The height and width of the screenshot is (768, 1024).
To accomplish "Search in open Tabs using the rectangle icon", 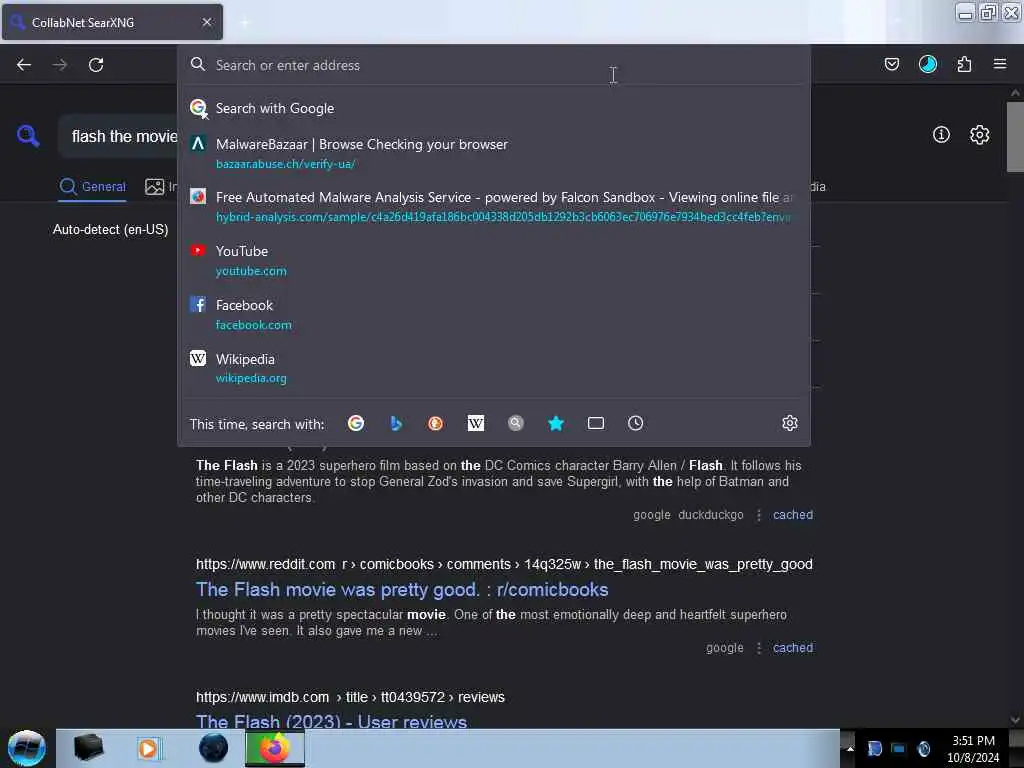I will click(x=596, y=423).
